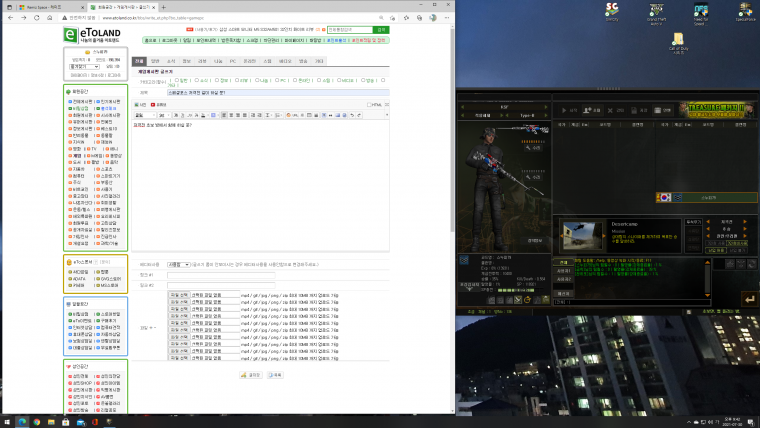Click Windows Start button
This screenshot has width=760, height=428.
[7, 422]
